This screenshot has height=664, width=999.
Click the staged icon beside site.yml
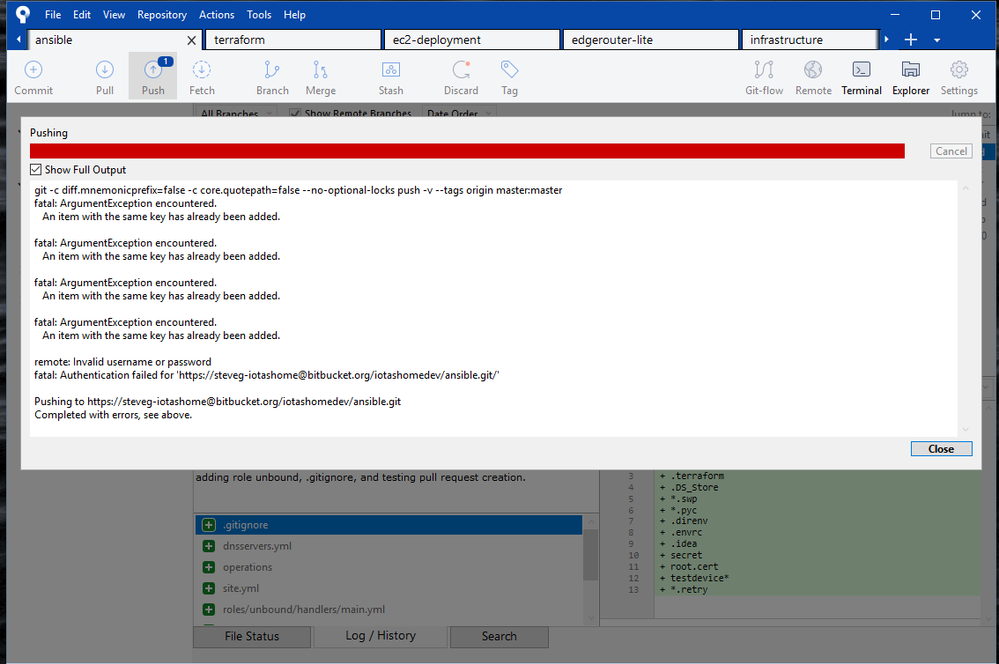coord(208,588)
